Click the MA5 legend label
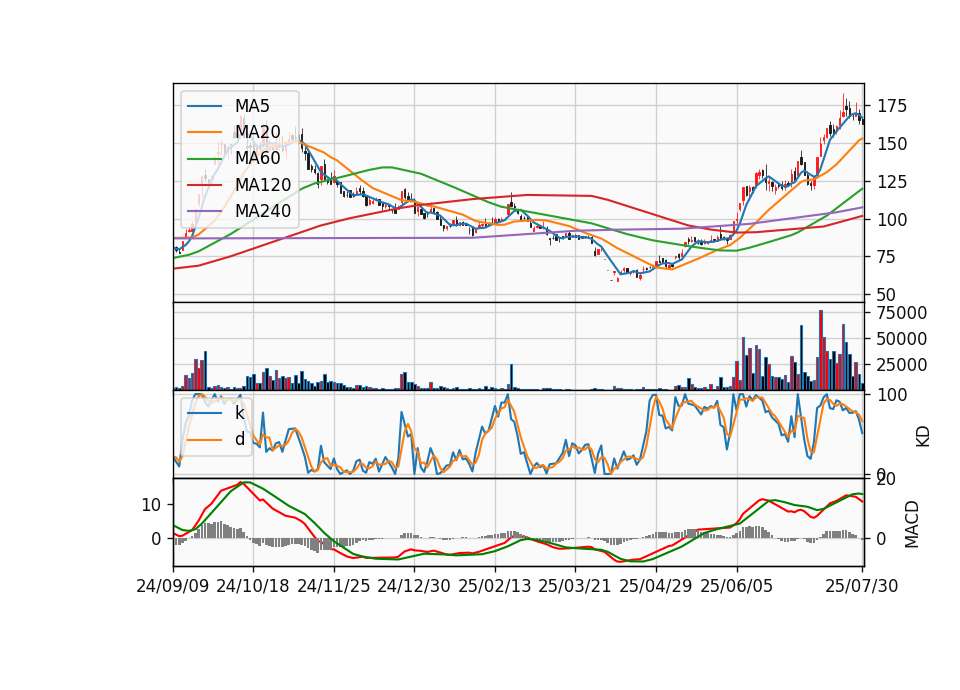960x690 pixels. [x=252, y=106]
